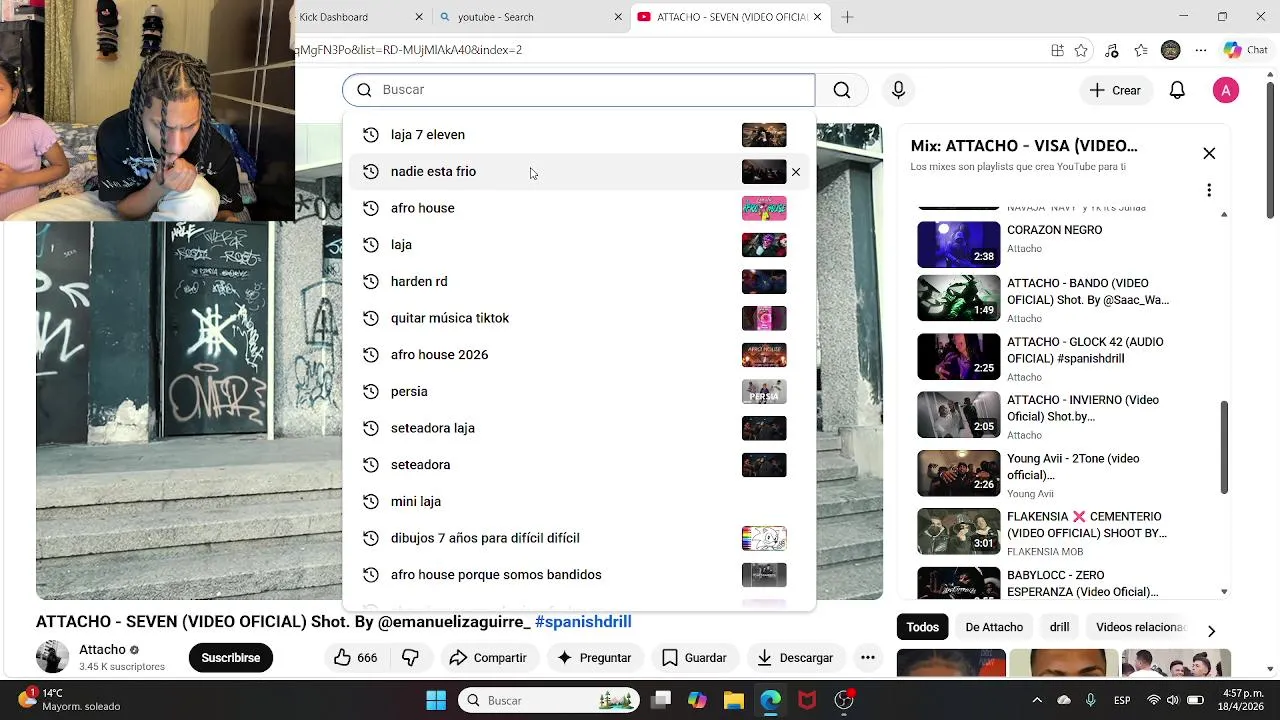The image size is (1280, 720).
Task: Click the Guardar save button
Action: coord(694,657)
